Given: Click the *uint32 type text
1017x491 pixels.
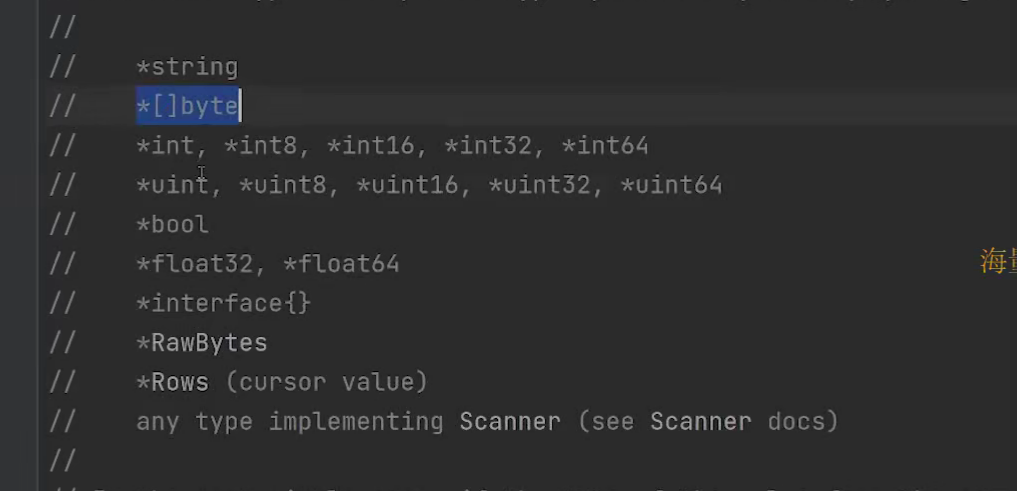Looking at the screenshot, I should coord(539,185).
